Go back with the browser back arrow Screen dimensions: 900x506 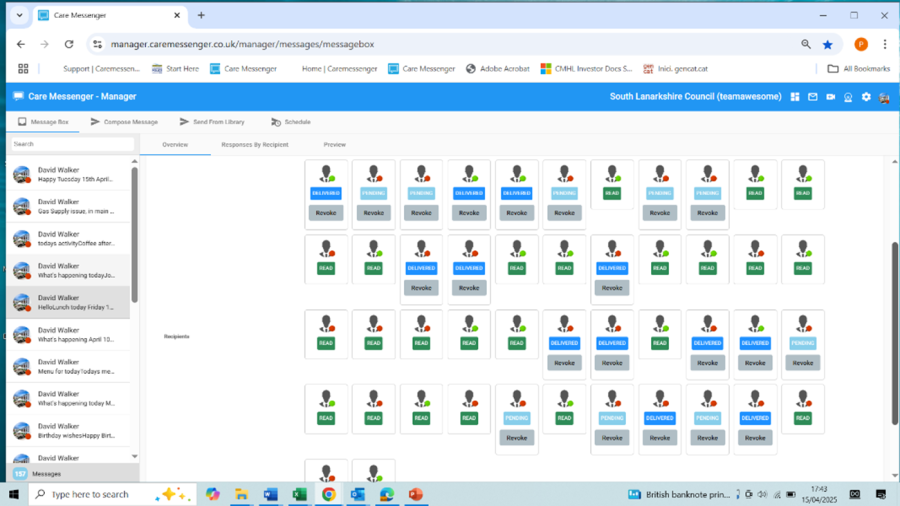point(21,44)
